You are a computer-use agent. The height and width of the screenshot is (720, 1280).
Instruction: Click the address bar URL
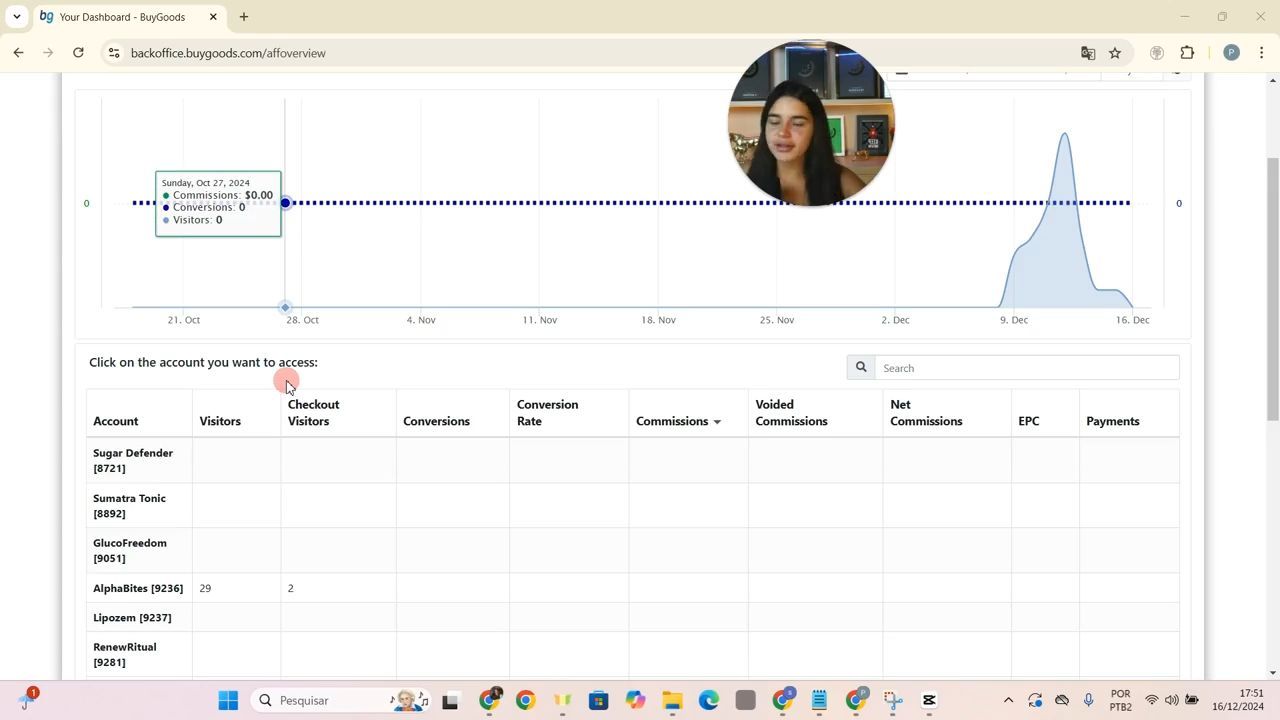(228, 53)
